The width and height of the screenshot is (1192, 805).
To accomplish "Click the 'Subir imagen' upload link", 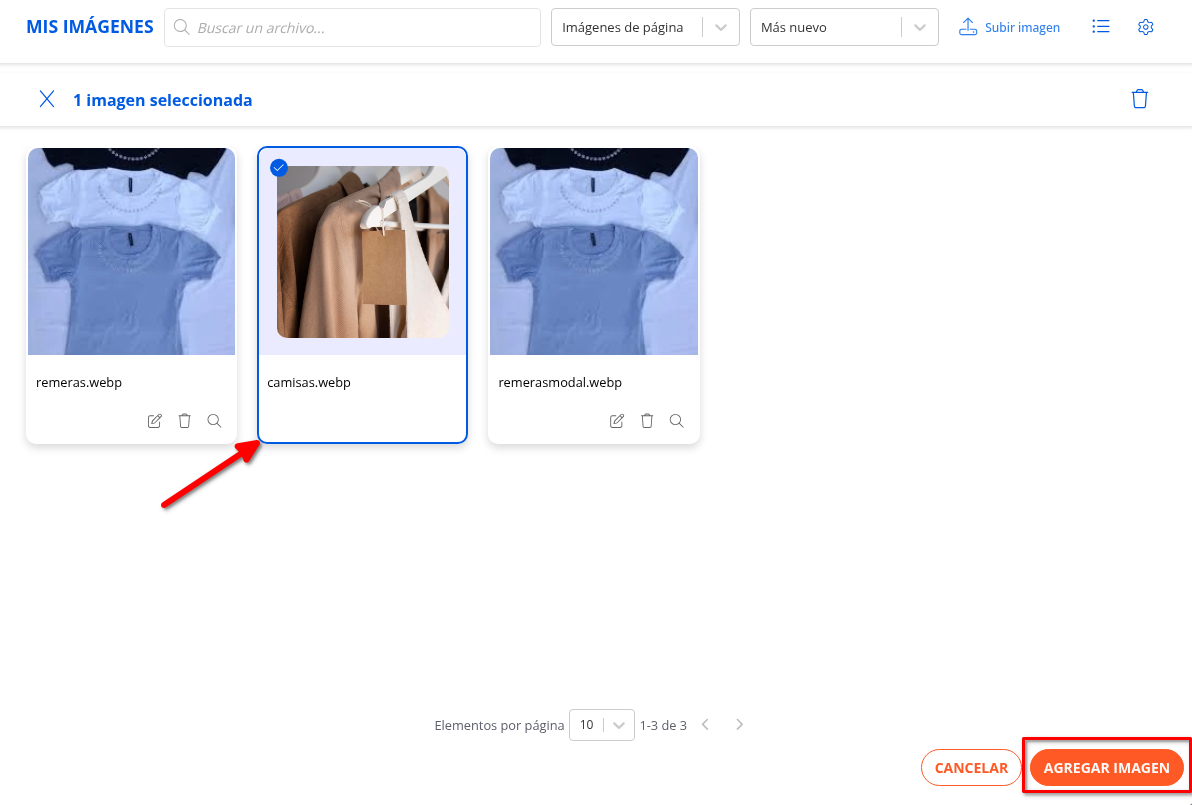I will [1010, 28].
